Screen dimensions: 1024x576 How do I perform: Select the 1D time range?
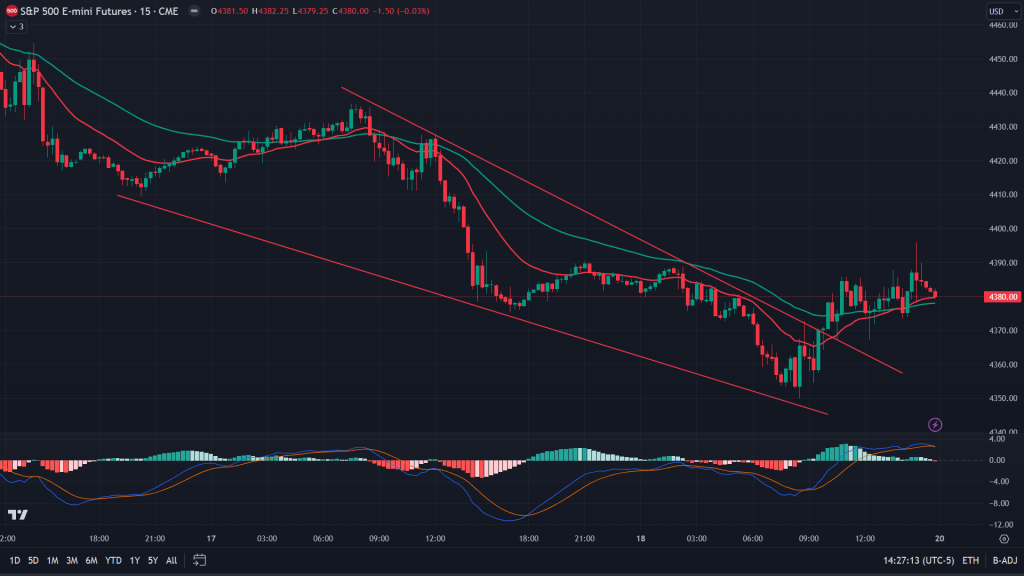tap(14, 560)
